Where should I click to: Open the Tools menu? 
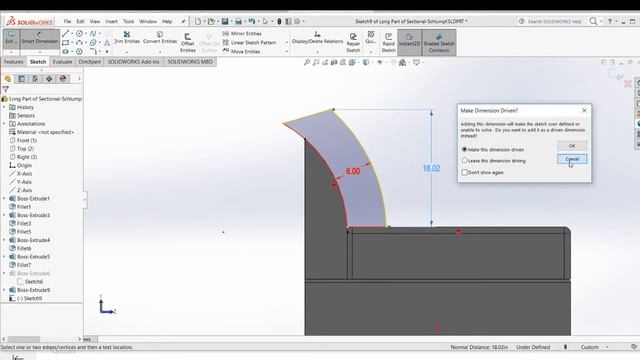tap(129, 21)
